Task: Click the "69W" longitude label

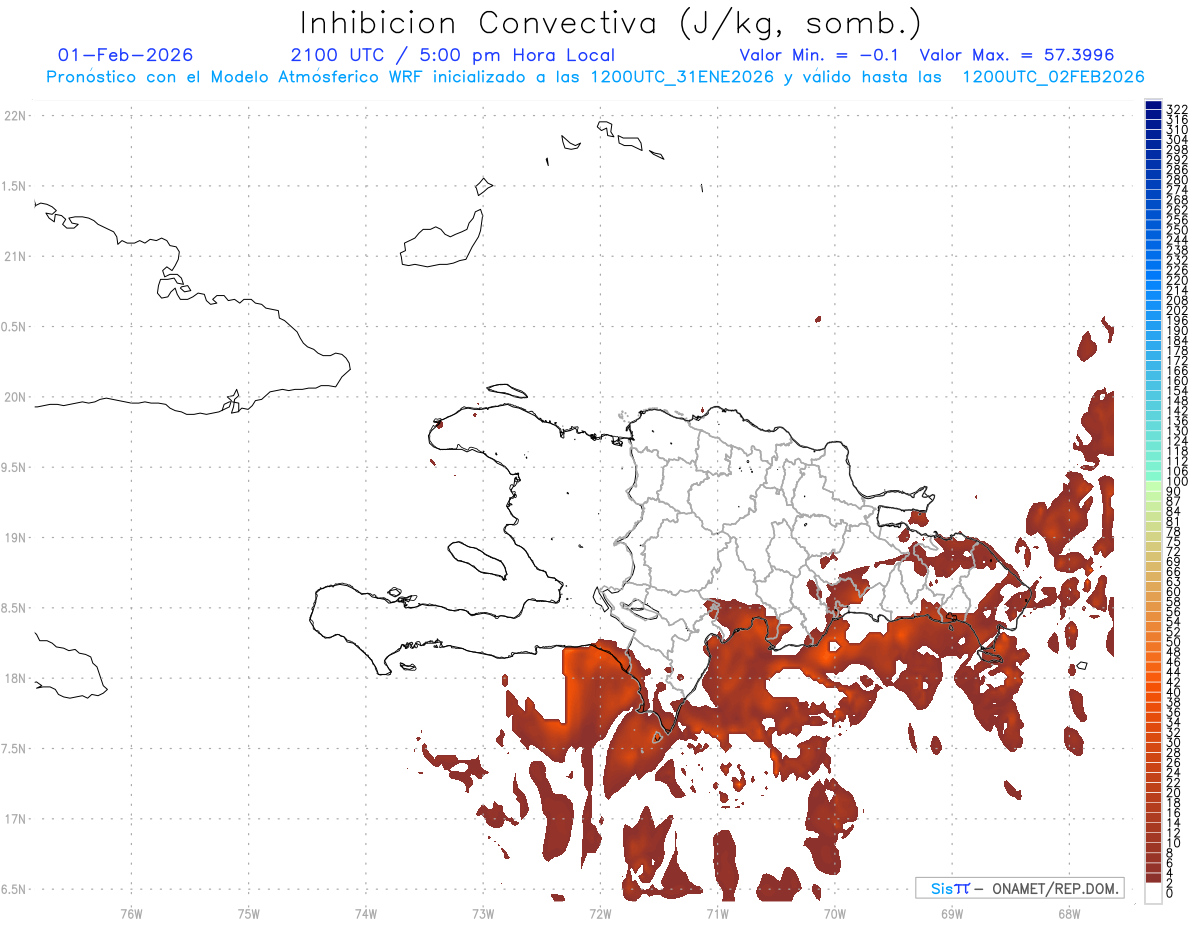Action: coord(952,913)
